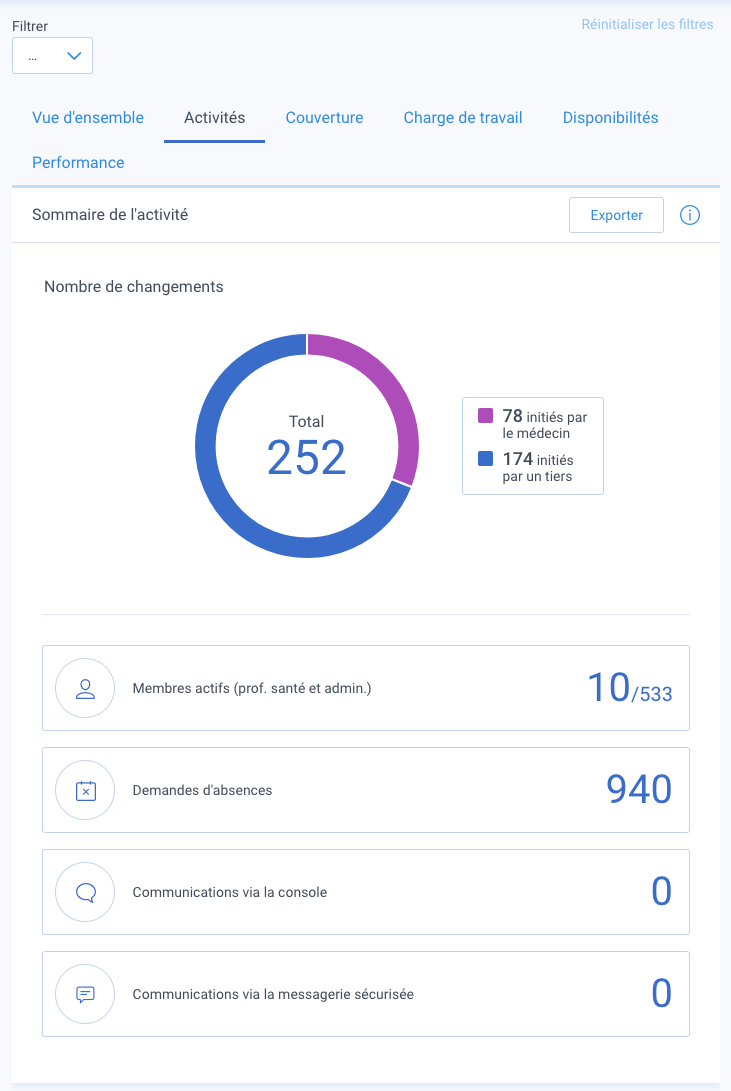Click the '174 initiés par un tiers' legend text
Screen dimensions: 731x1091
coord(538,467)
